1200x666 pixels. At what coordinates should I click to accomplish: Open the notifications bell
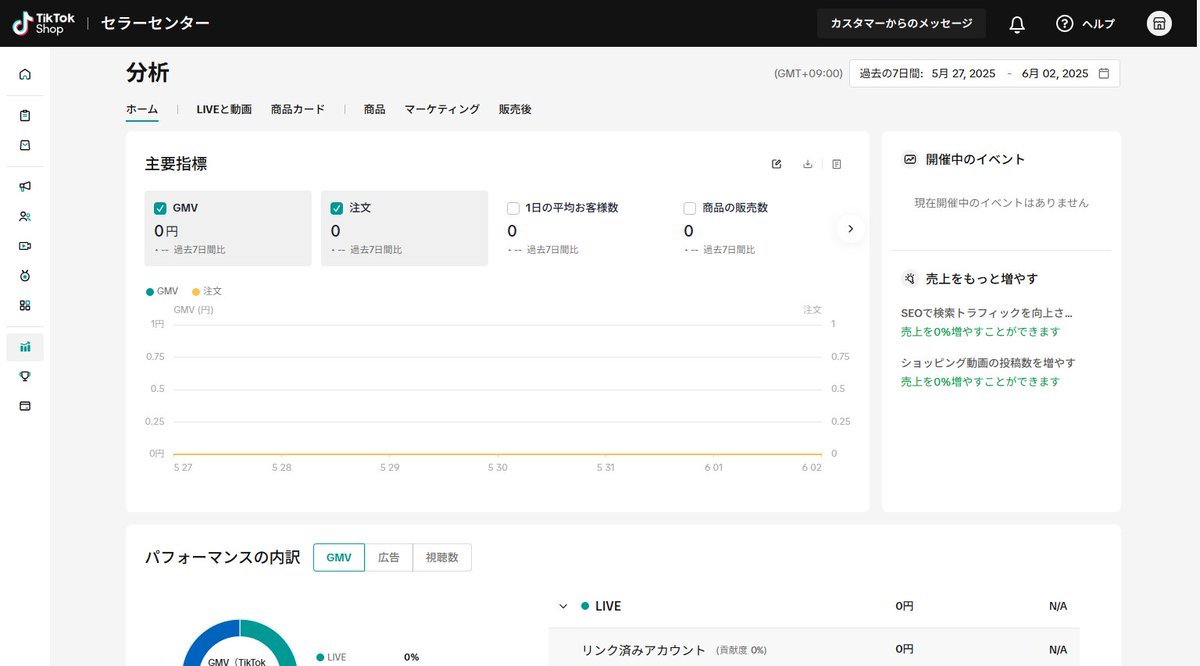tap(1017, 24)
